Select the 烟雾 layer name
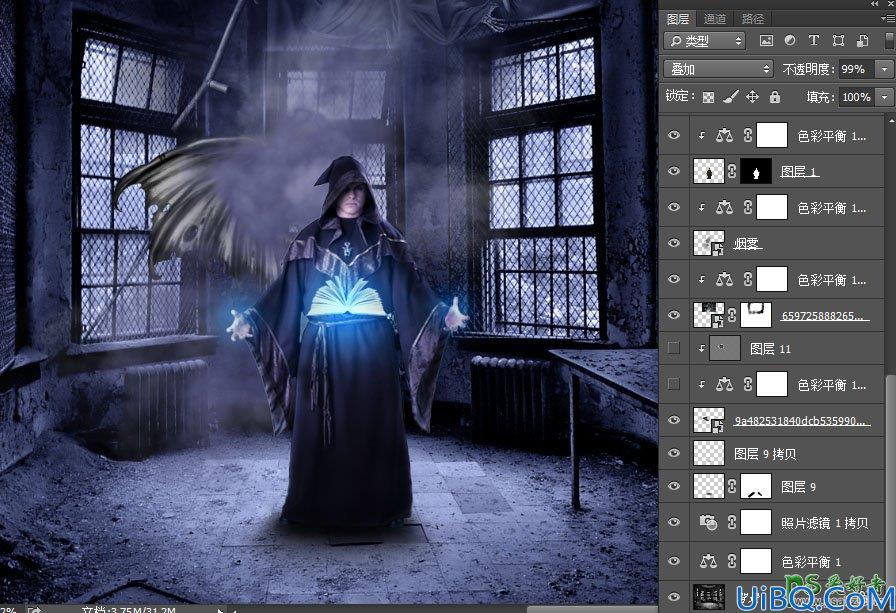Viewport: 896px width, 613px height. [x=747, y=243]
